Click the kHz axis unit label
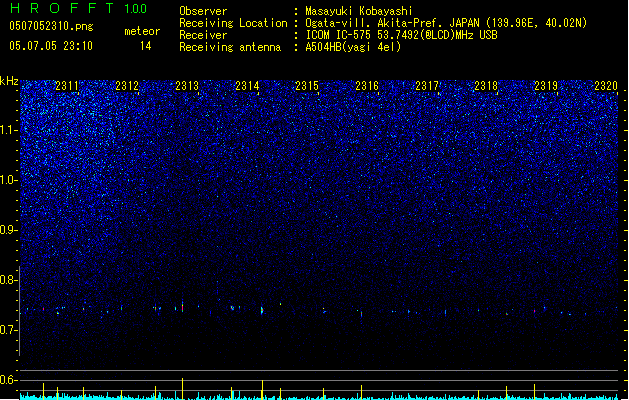Image resolution: width=629 pixels, height=400 pixels. pyautogui.click(x=9, y=81)
